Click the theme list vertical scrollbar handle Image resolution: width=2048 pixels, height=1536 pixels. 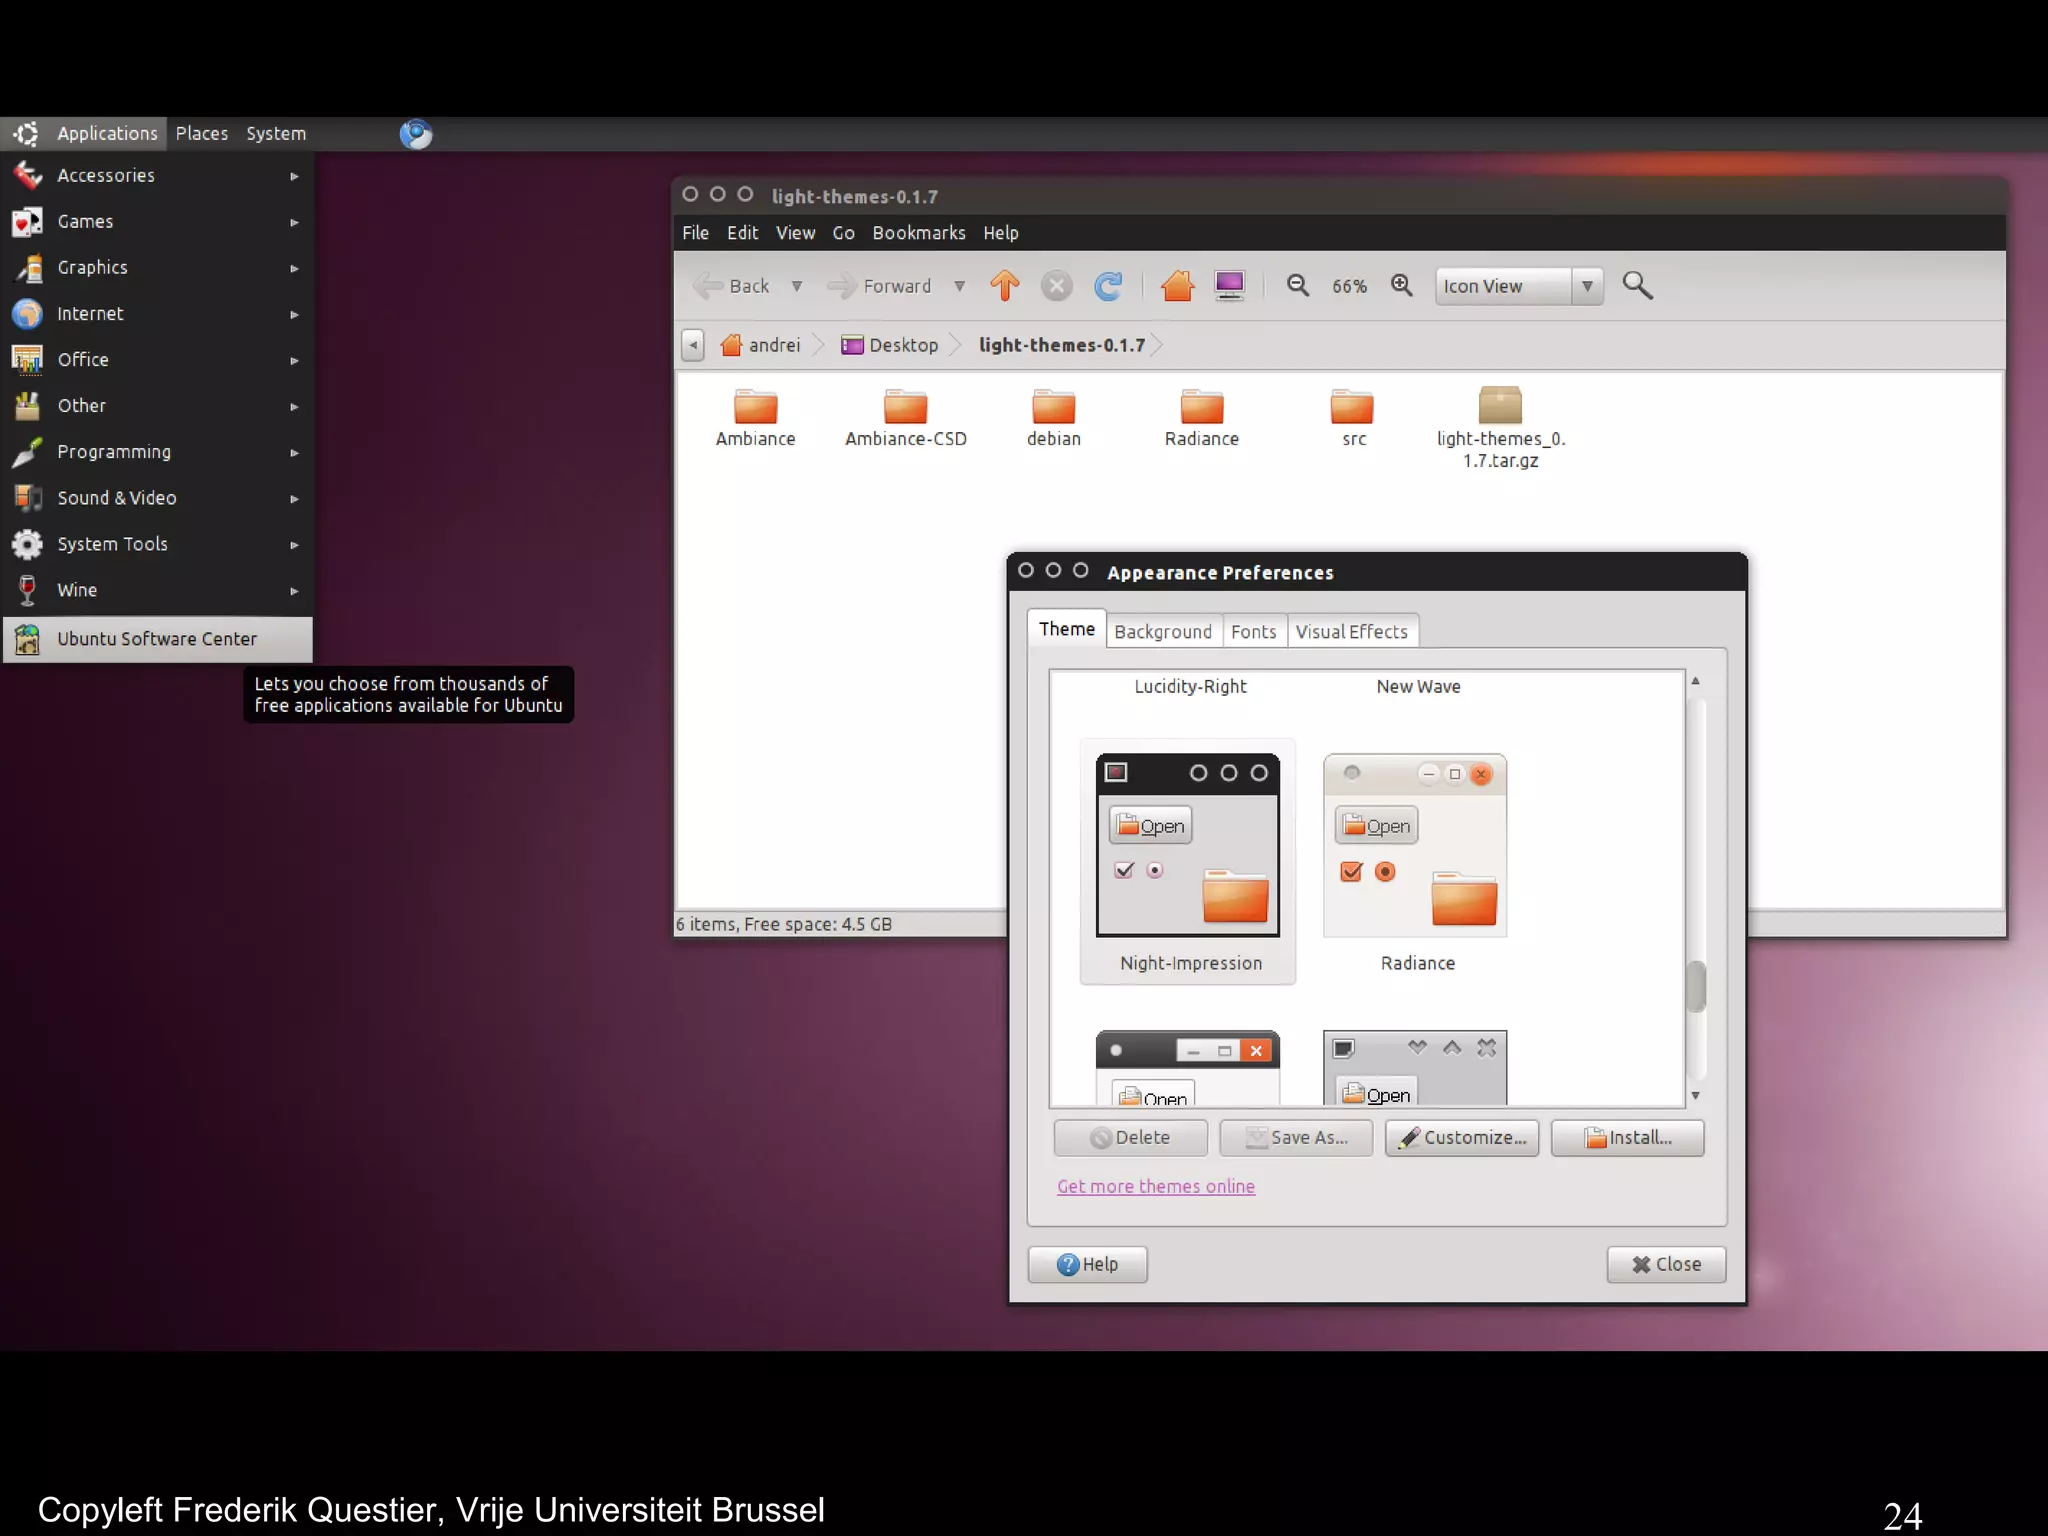point(1695,986)
